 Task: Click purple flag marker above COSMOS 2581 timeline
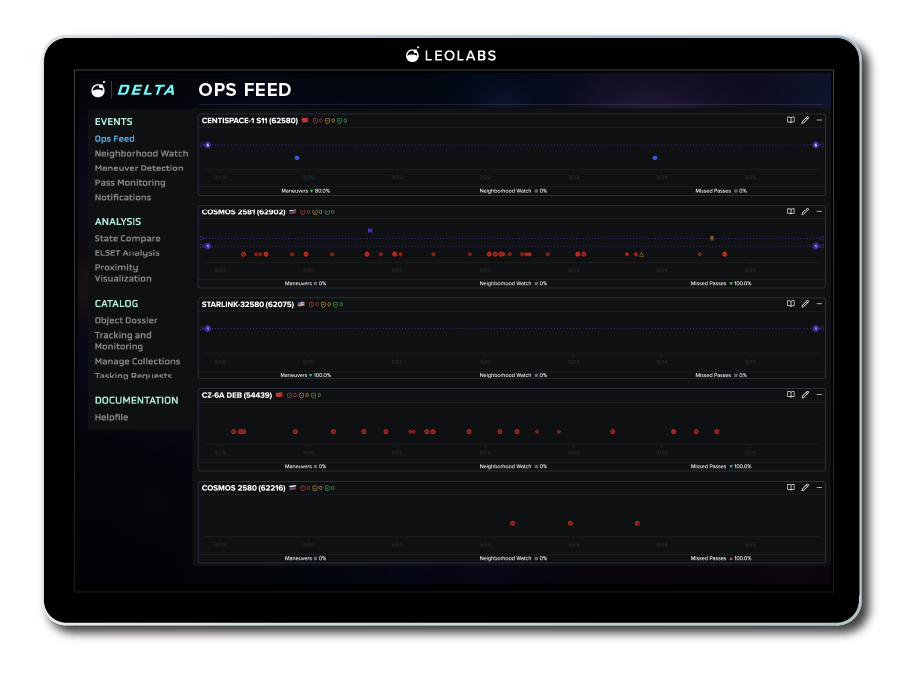click(370, 230)
